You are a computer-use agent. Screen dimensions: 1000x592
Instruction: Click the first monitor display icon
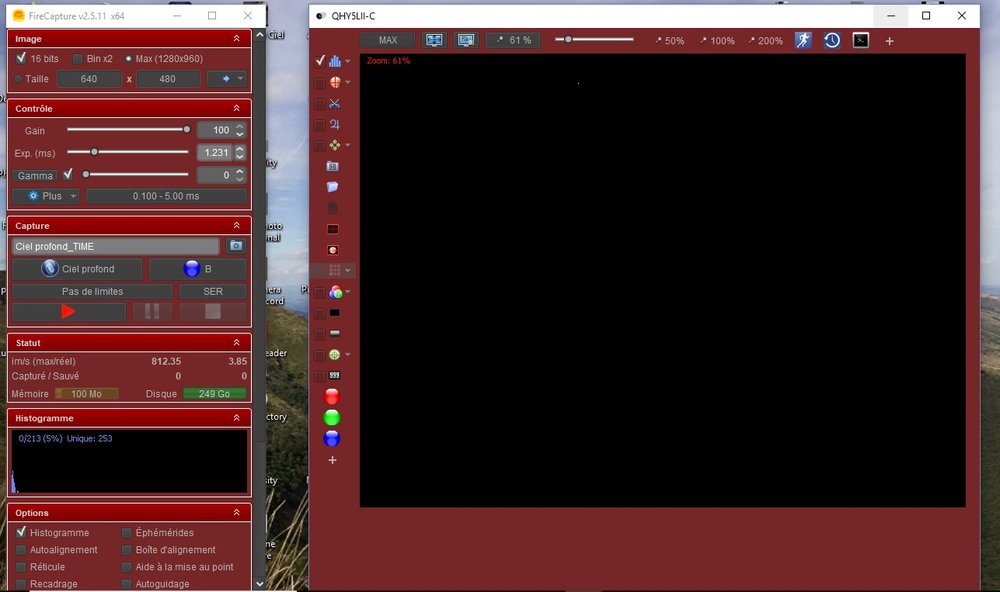434,40
